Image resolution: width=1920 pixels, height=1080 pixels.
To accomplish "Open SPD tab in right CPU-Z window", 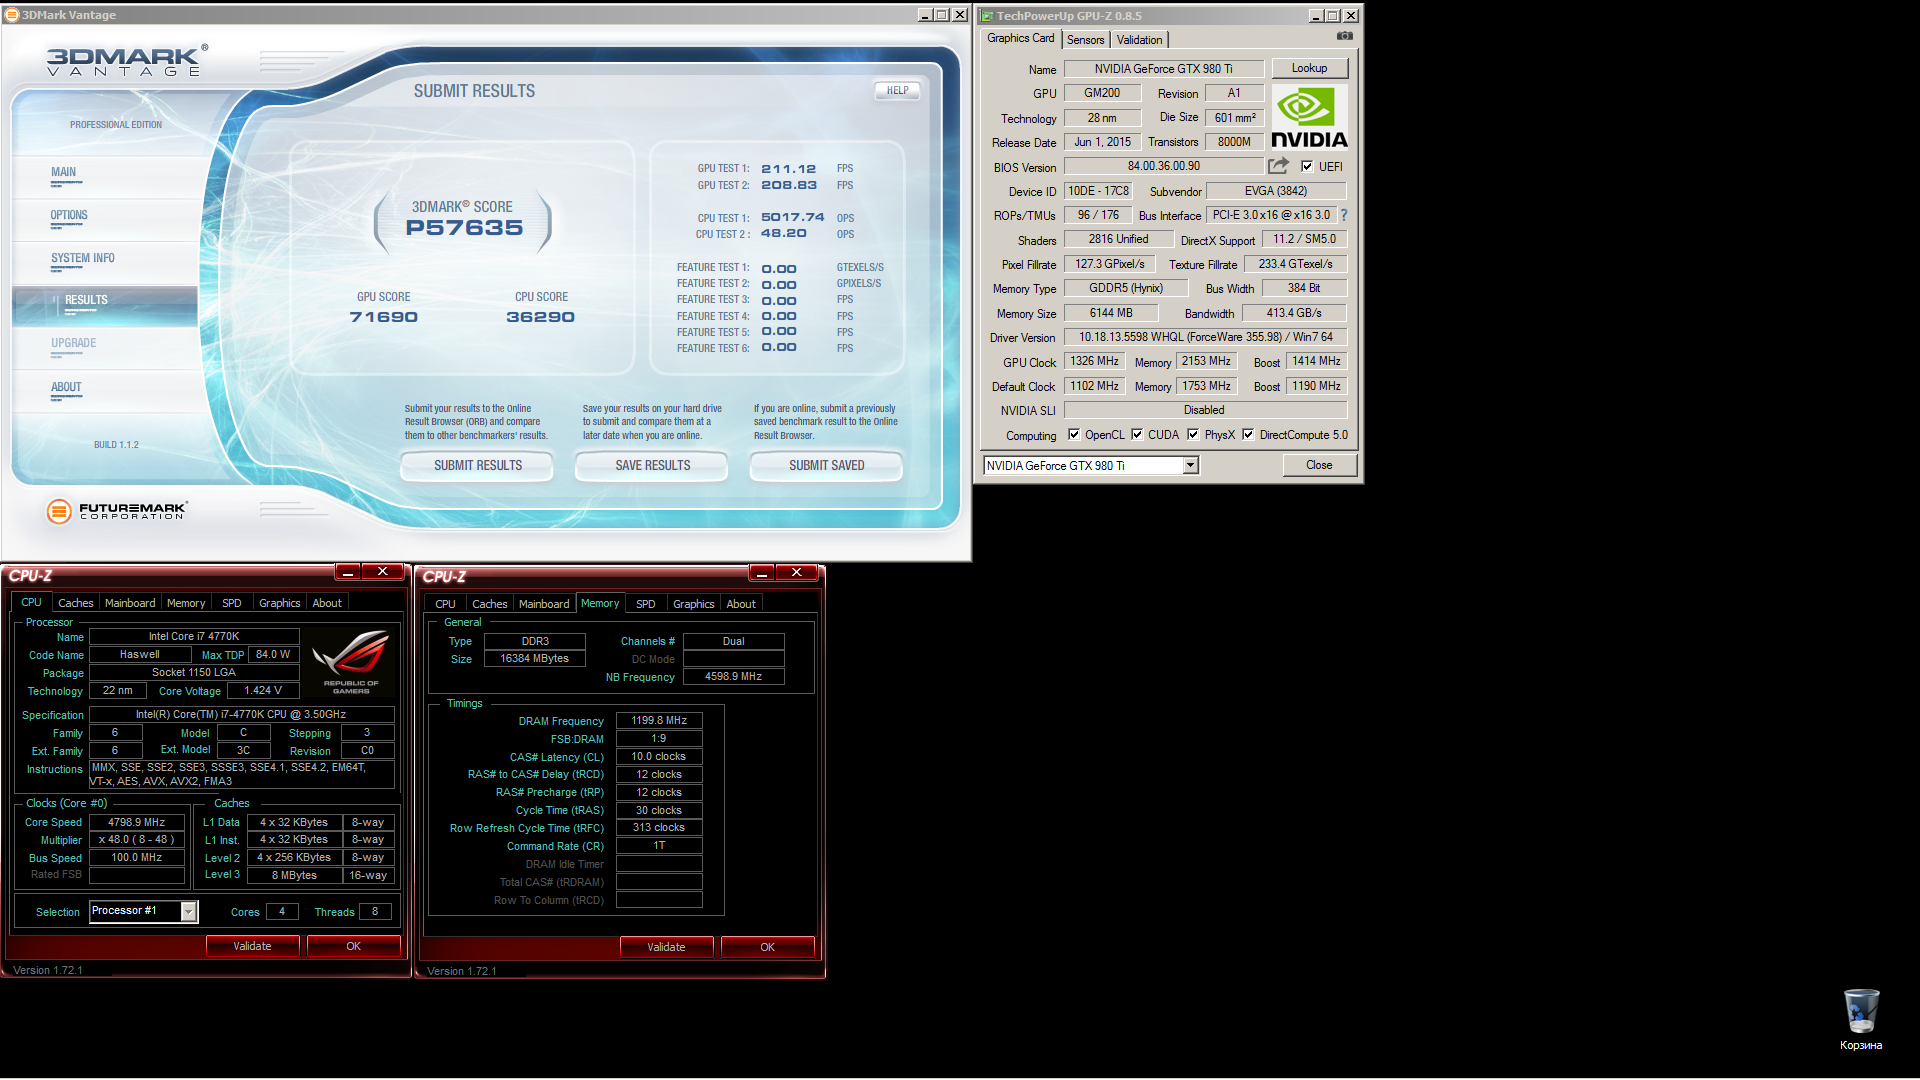I will pos(646,604).
